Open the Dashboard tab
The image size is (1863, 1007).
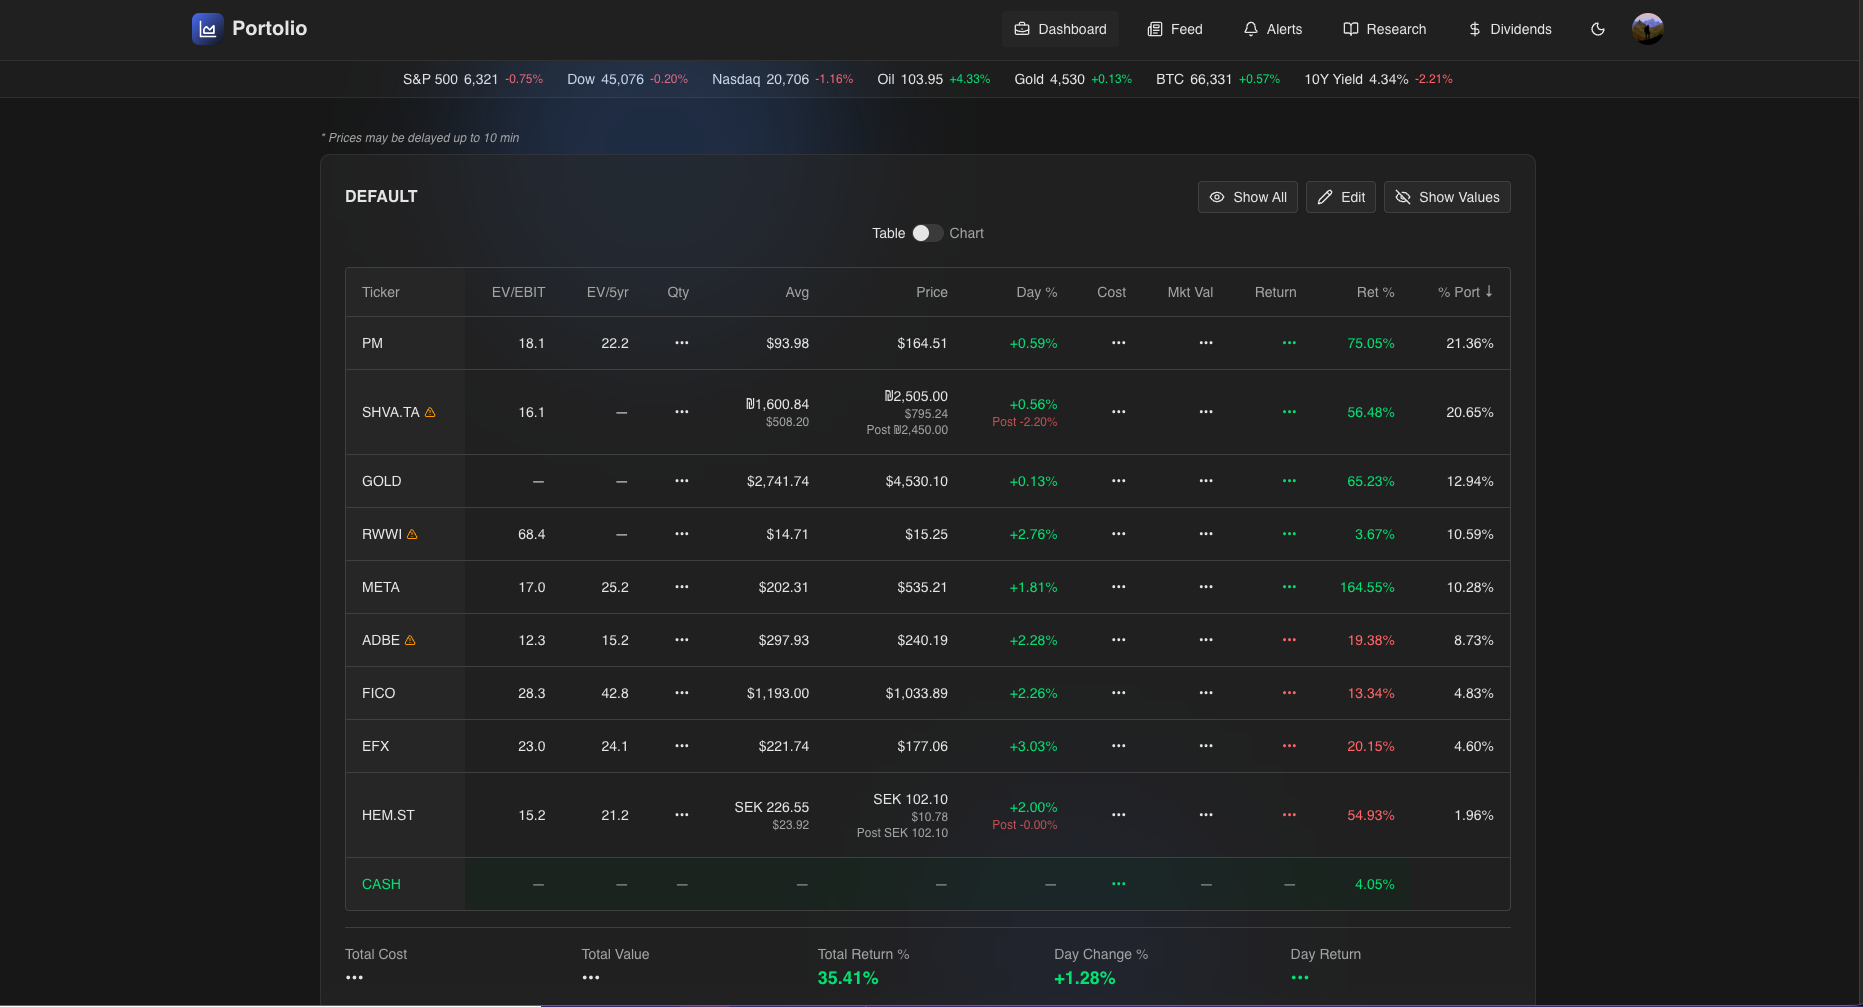pyautogui.click(x=1060, y=29)
